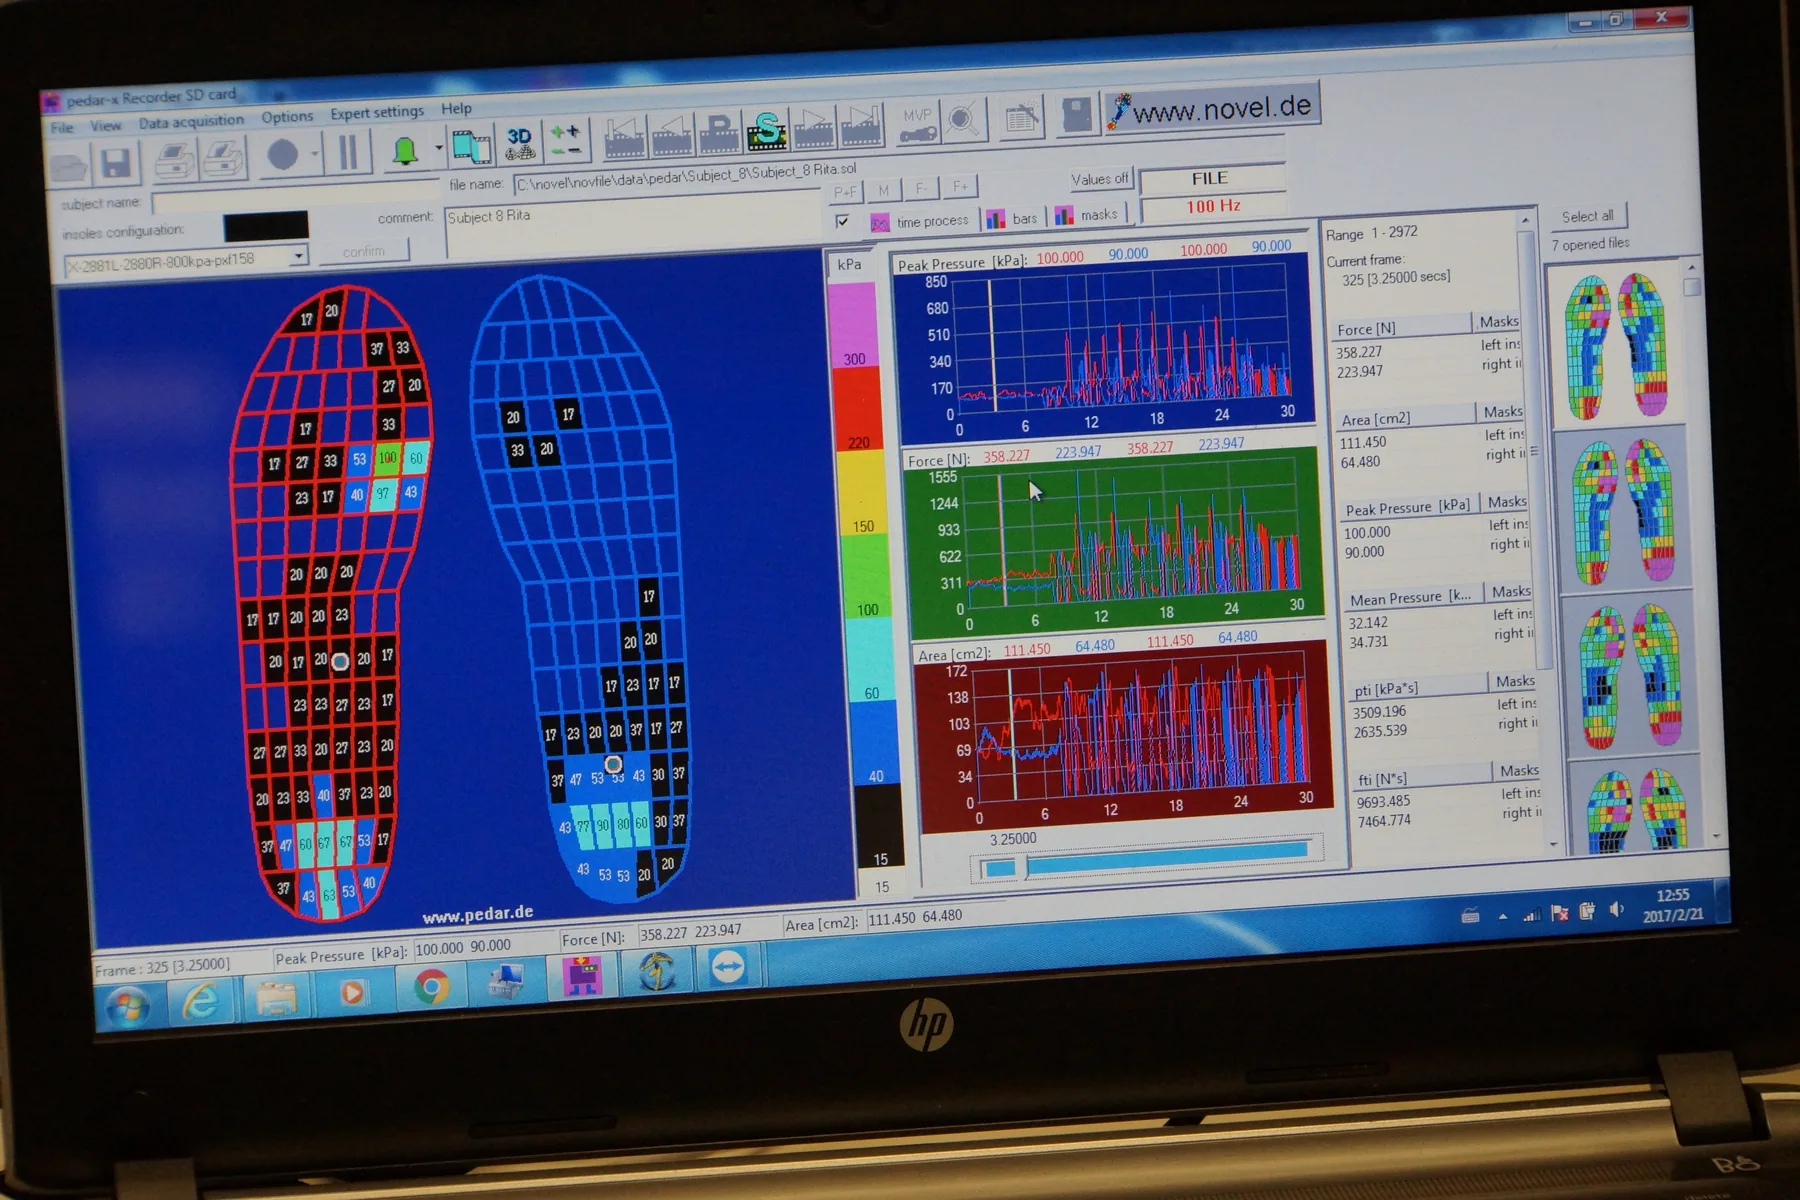This screenshot has height=1200, width=1800.
Task: Click the green S film icon
Action: tap(766, 131)
